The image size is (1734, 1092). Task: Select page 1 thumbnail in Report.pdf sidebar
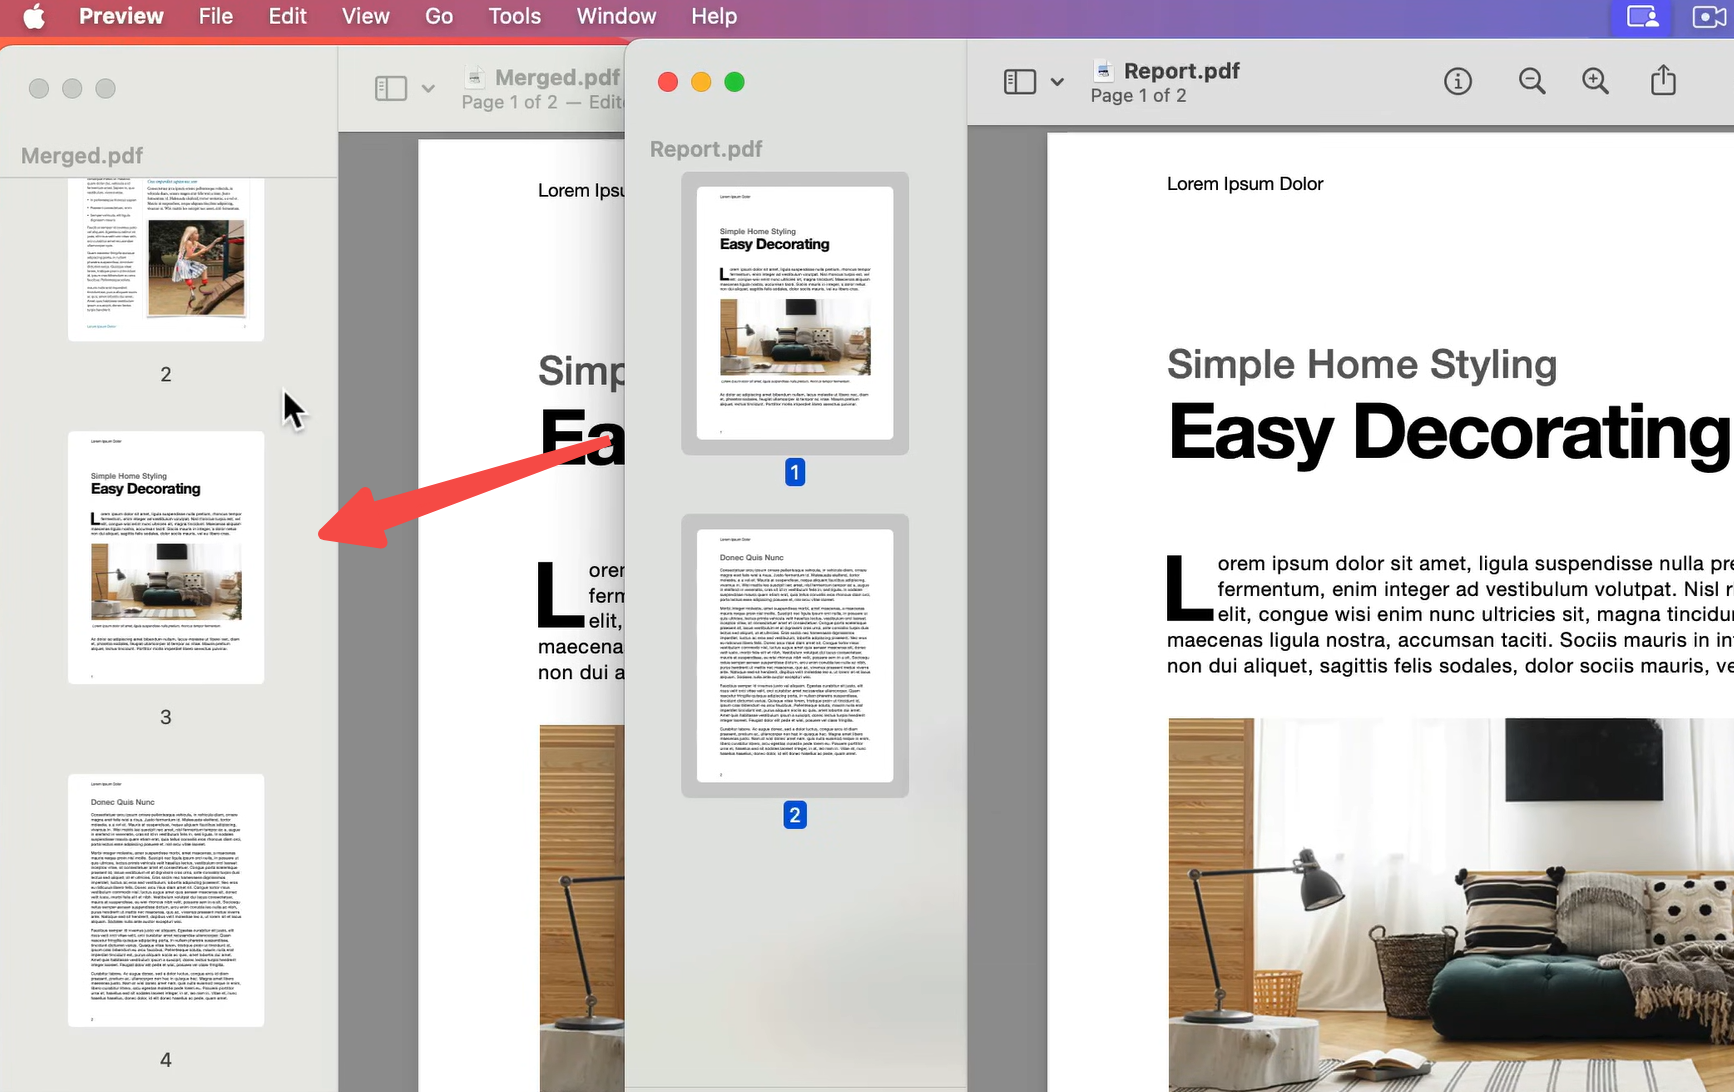tap(795, 313)
